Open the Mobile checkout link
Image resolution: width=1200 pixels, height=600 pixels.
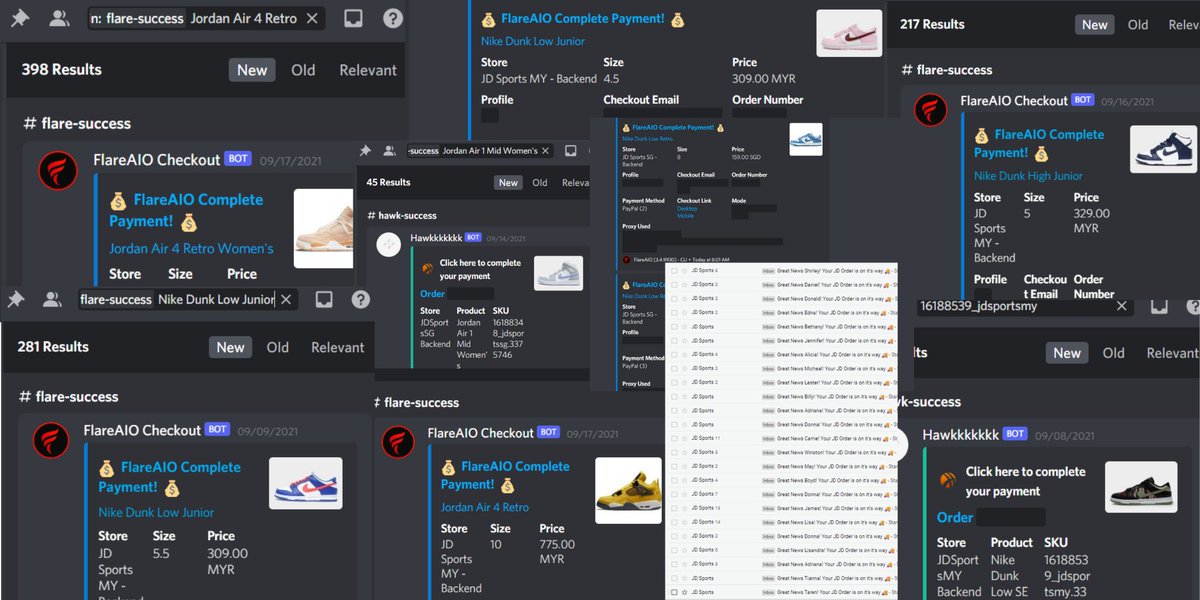click(685, 216)
